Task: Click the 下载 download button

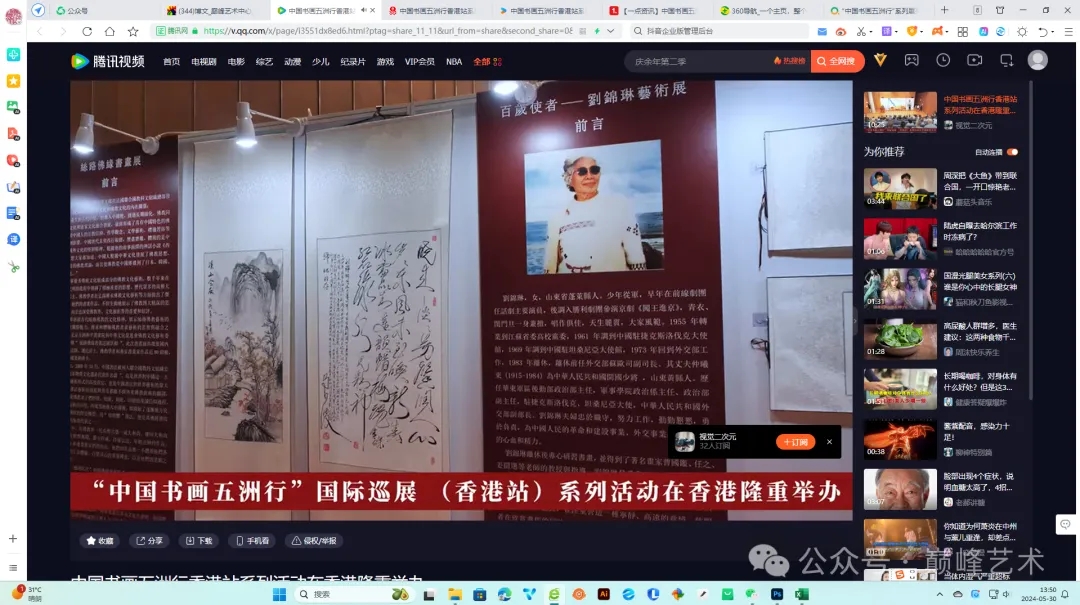Action: (199, 541)
